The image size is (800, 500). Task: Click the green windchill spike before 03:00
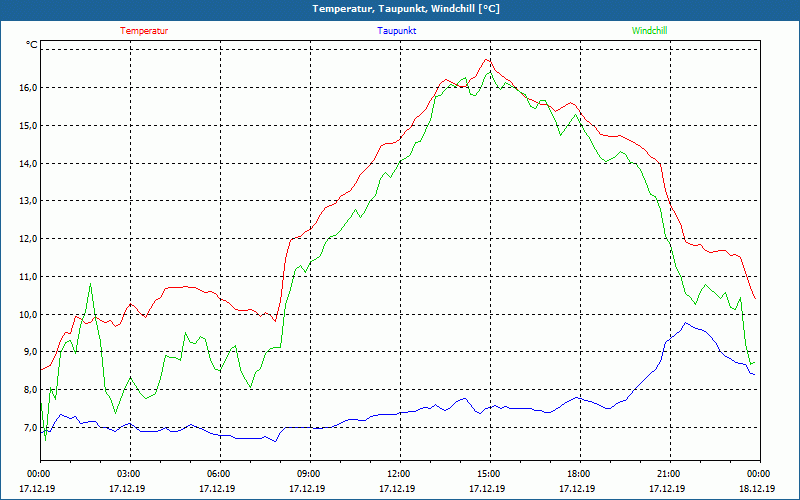tap(90, 284)
